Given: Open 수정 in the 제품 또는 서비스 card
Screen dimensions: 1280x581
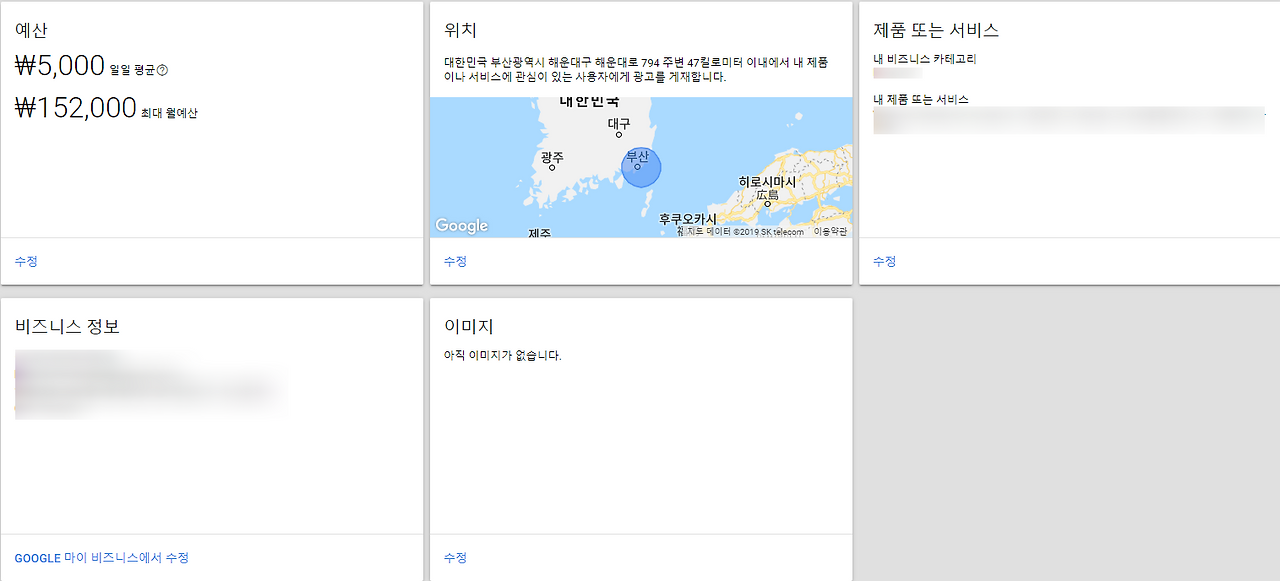Looking at the screenshot, I should [x=883, y=260].
